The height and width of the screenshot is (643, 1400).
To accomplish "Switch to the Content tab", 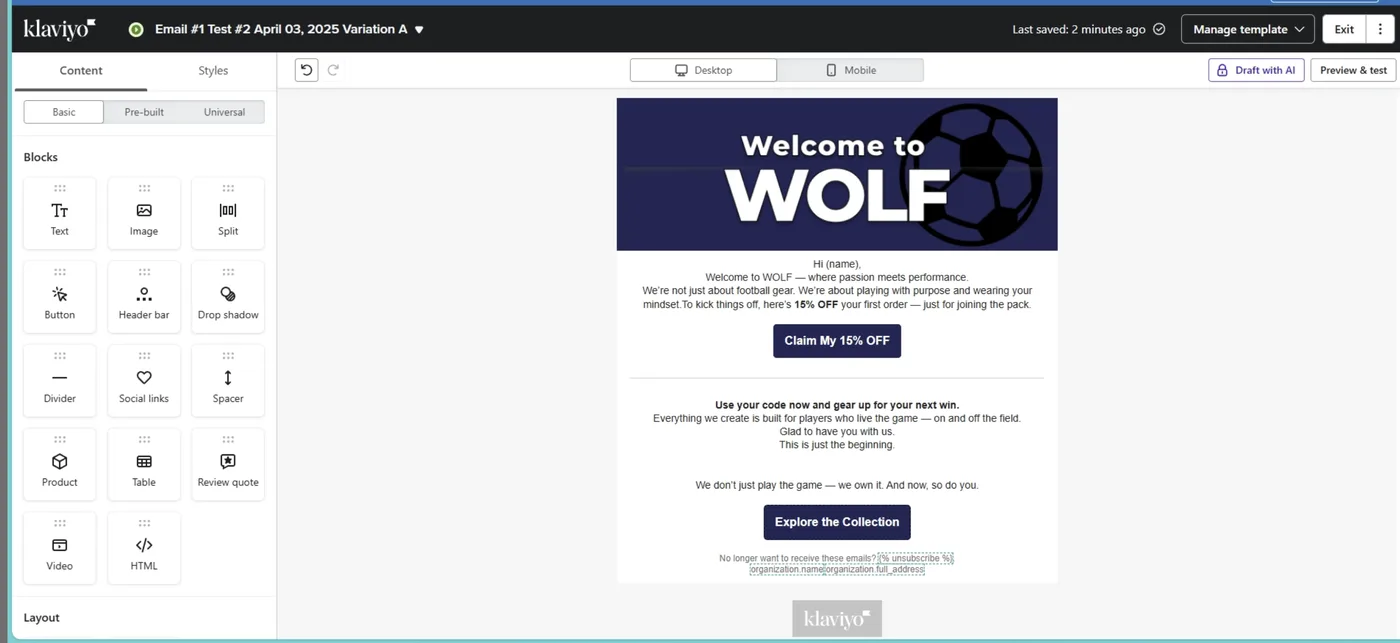I will [81, 71].
